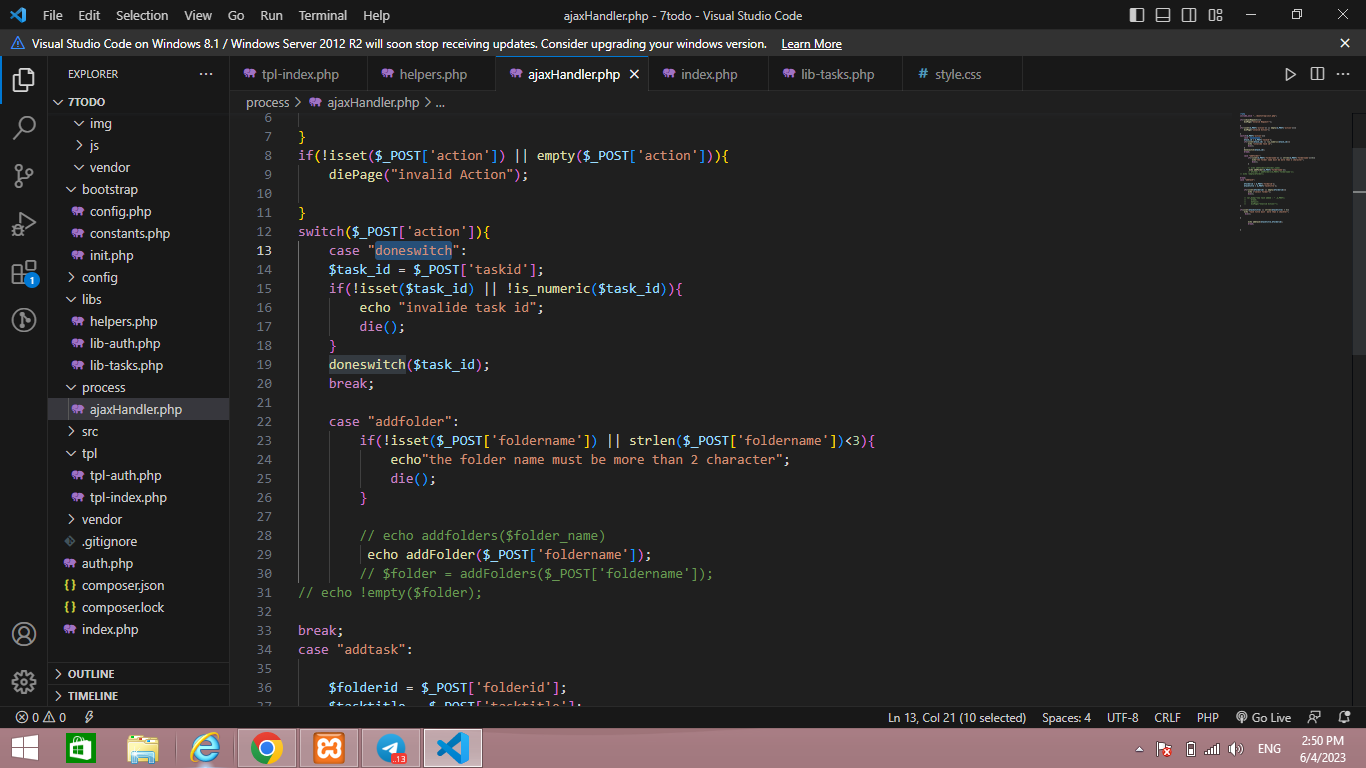Open File Explorer from the taskbar

(x=143, y=748)
